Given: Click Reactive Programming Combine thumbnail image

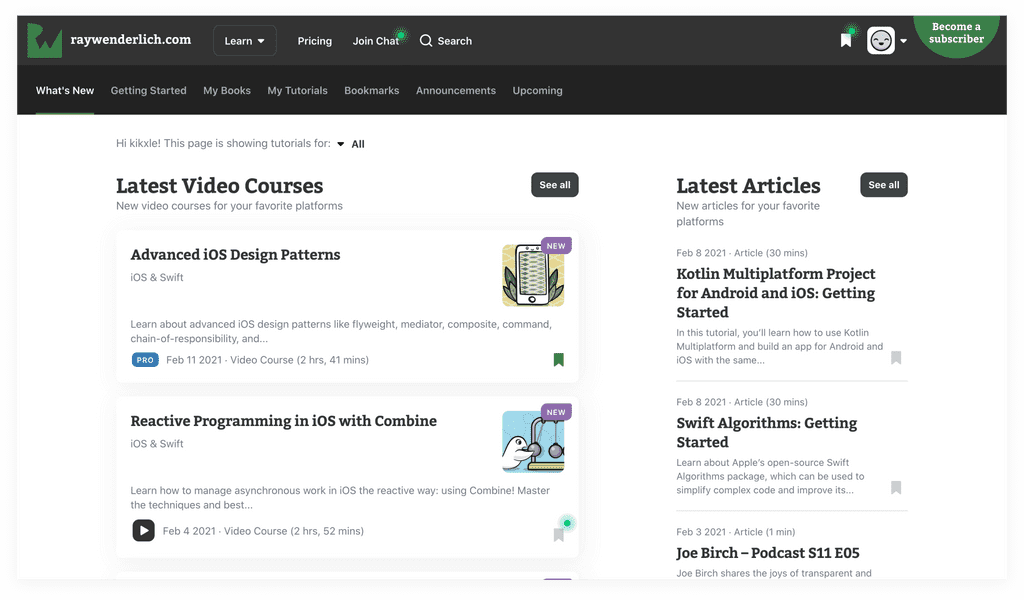Looking at the screenshot, I should tap(533, 441).
